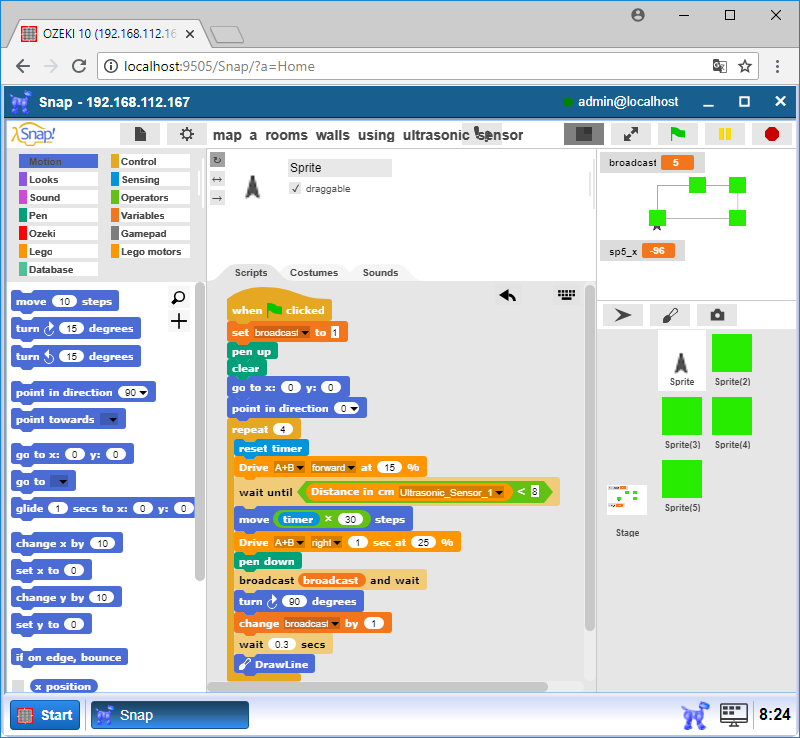This screenshot has width=800, height=738.
Task: Paint a new sprite with brush icon
Action: (x=670, y=315)
